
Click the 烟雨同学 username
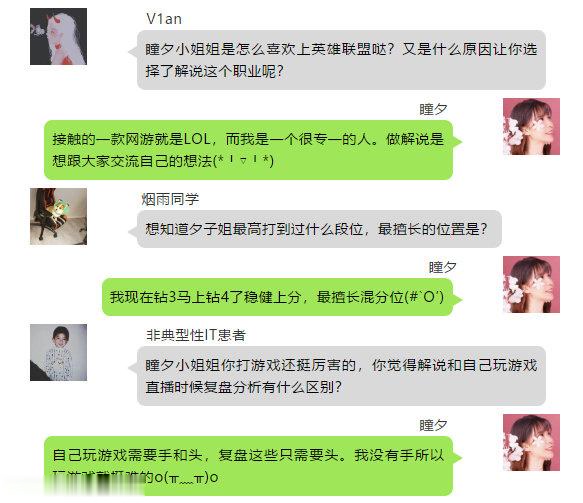point(170,199)
